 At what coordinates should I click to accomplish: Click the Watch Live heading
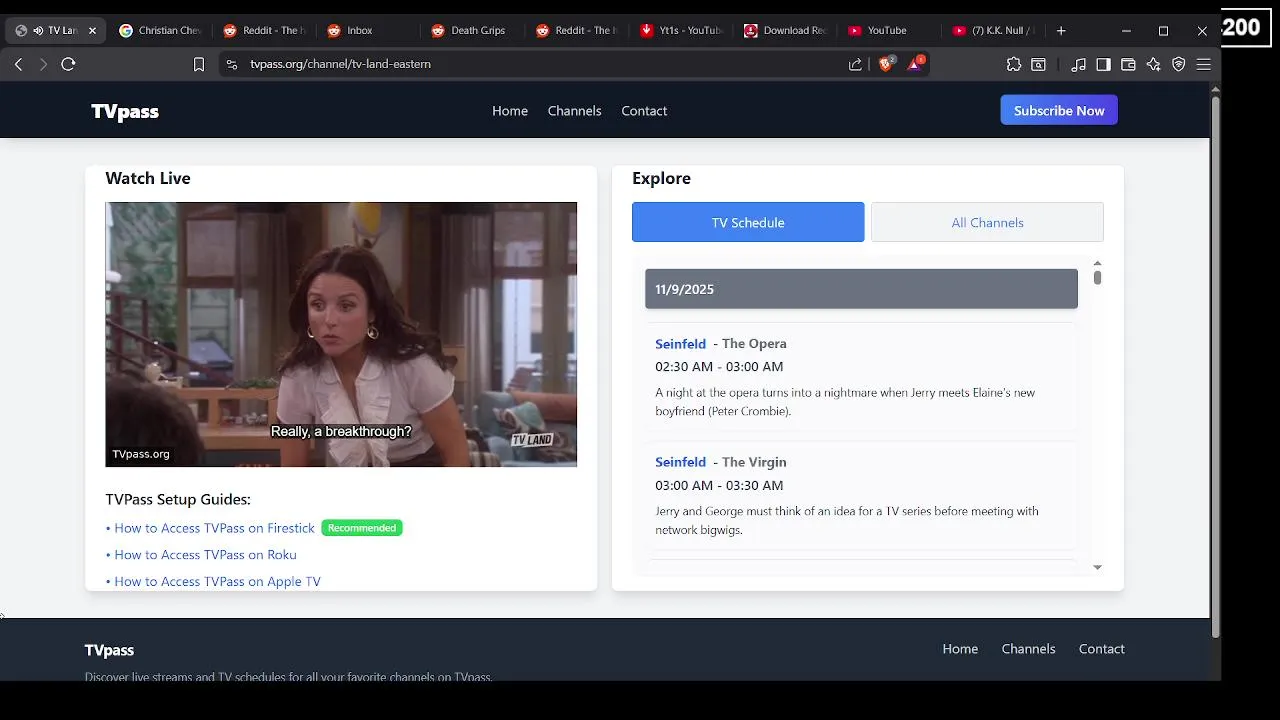point(148,178)
